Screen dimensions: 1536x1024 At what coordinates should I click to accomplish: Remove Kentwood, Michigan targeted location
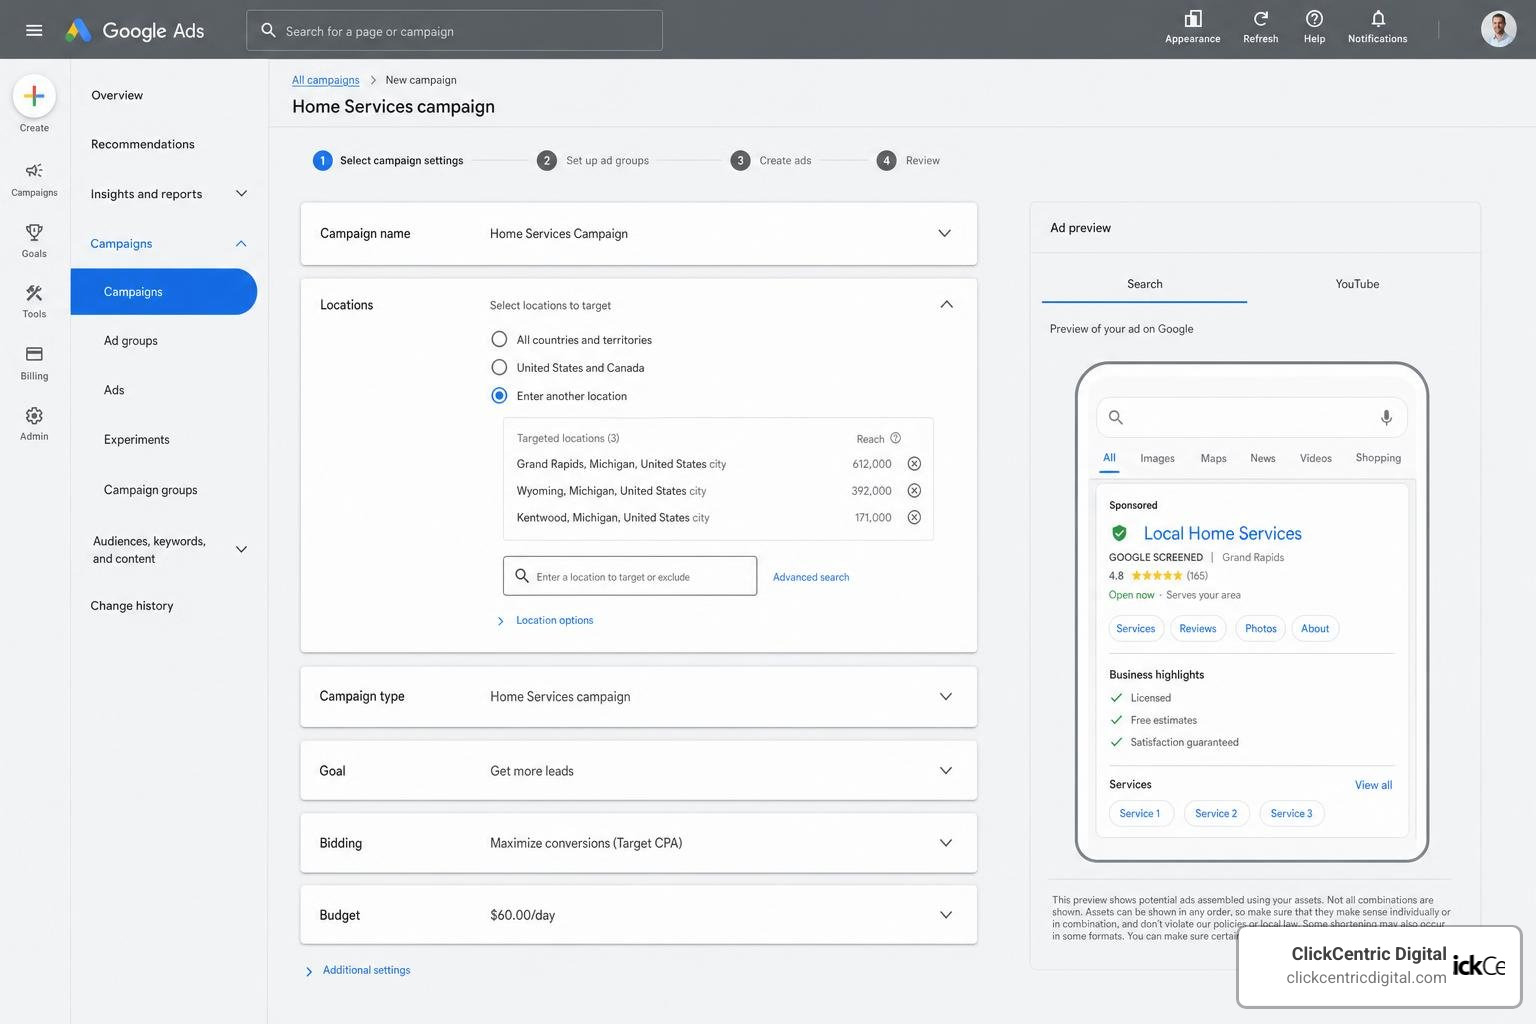[914, 517]
